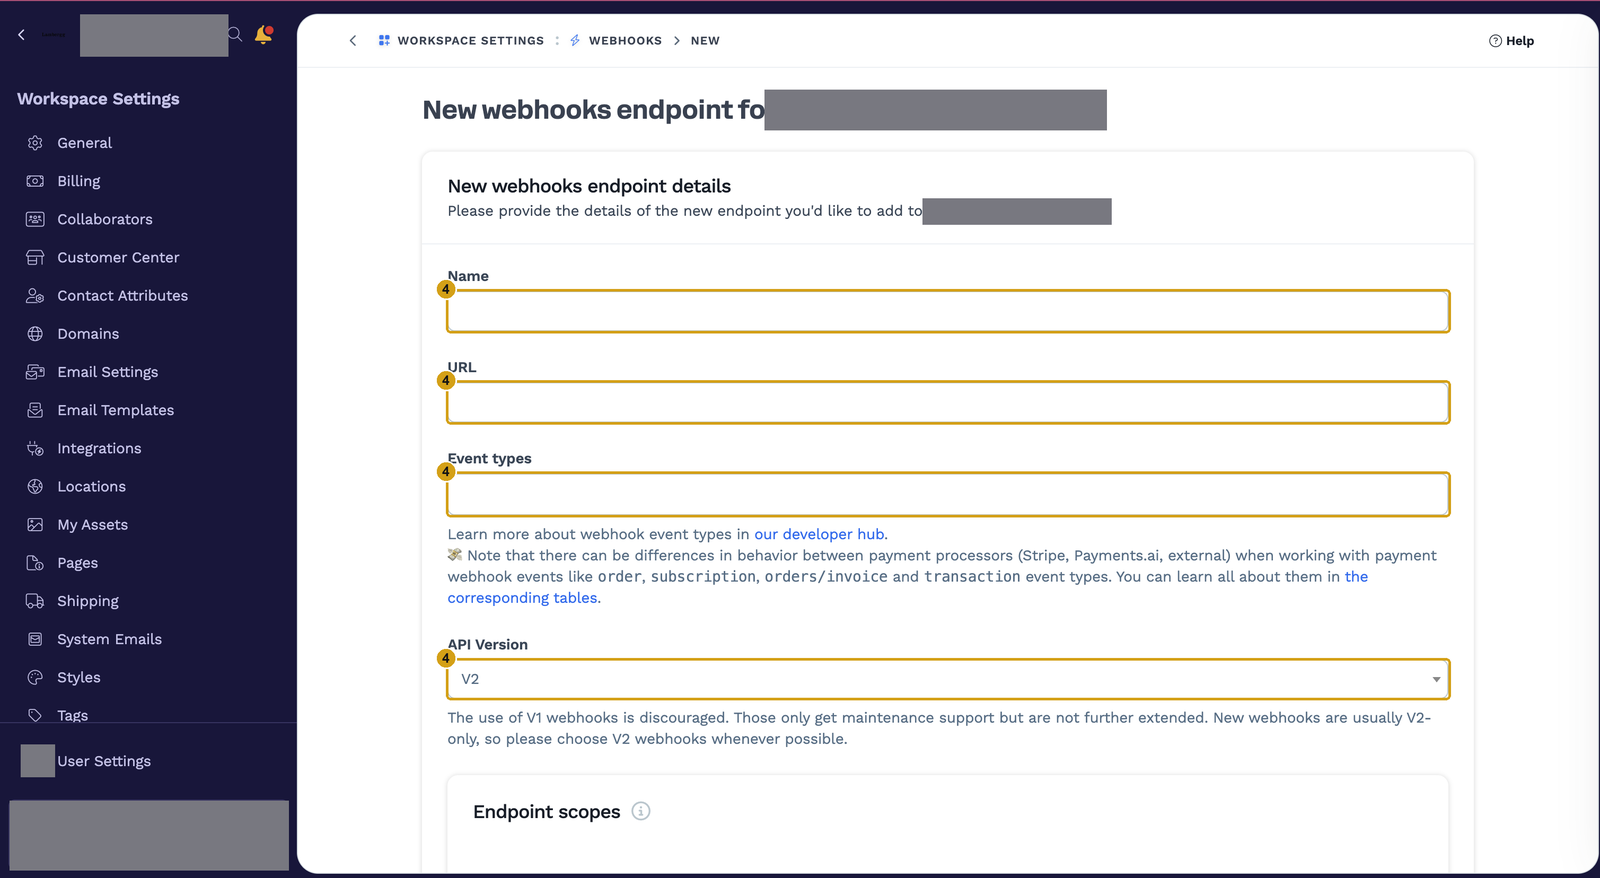Click the Shipping truck icon
The height and width of the screenshot is (878, 1600).
(35, 601)
